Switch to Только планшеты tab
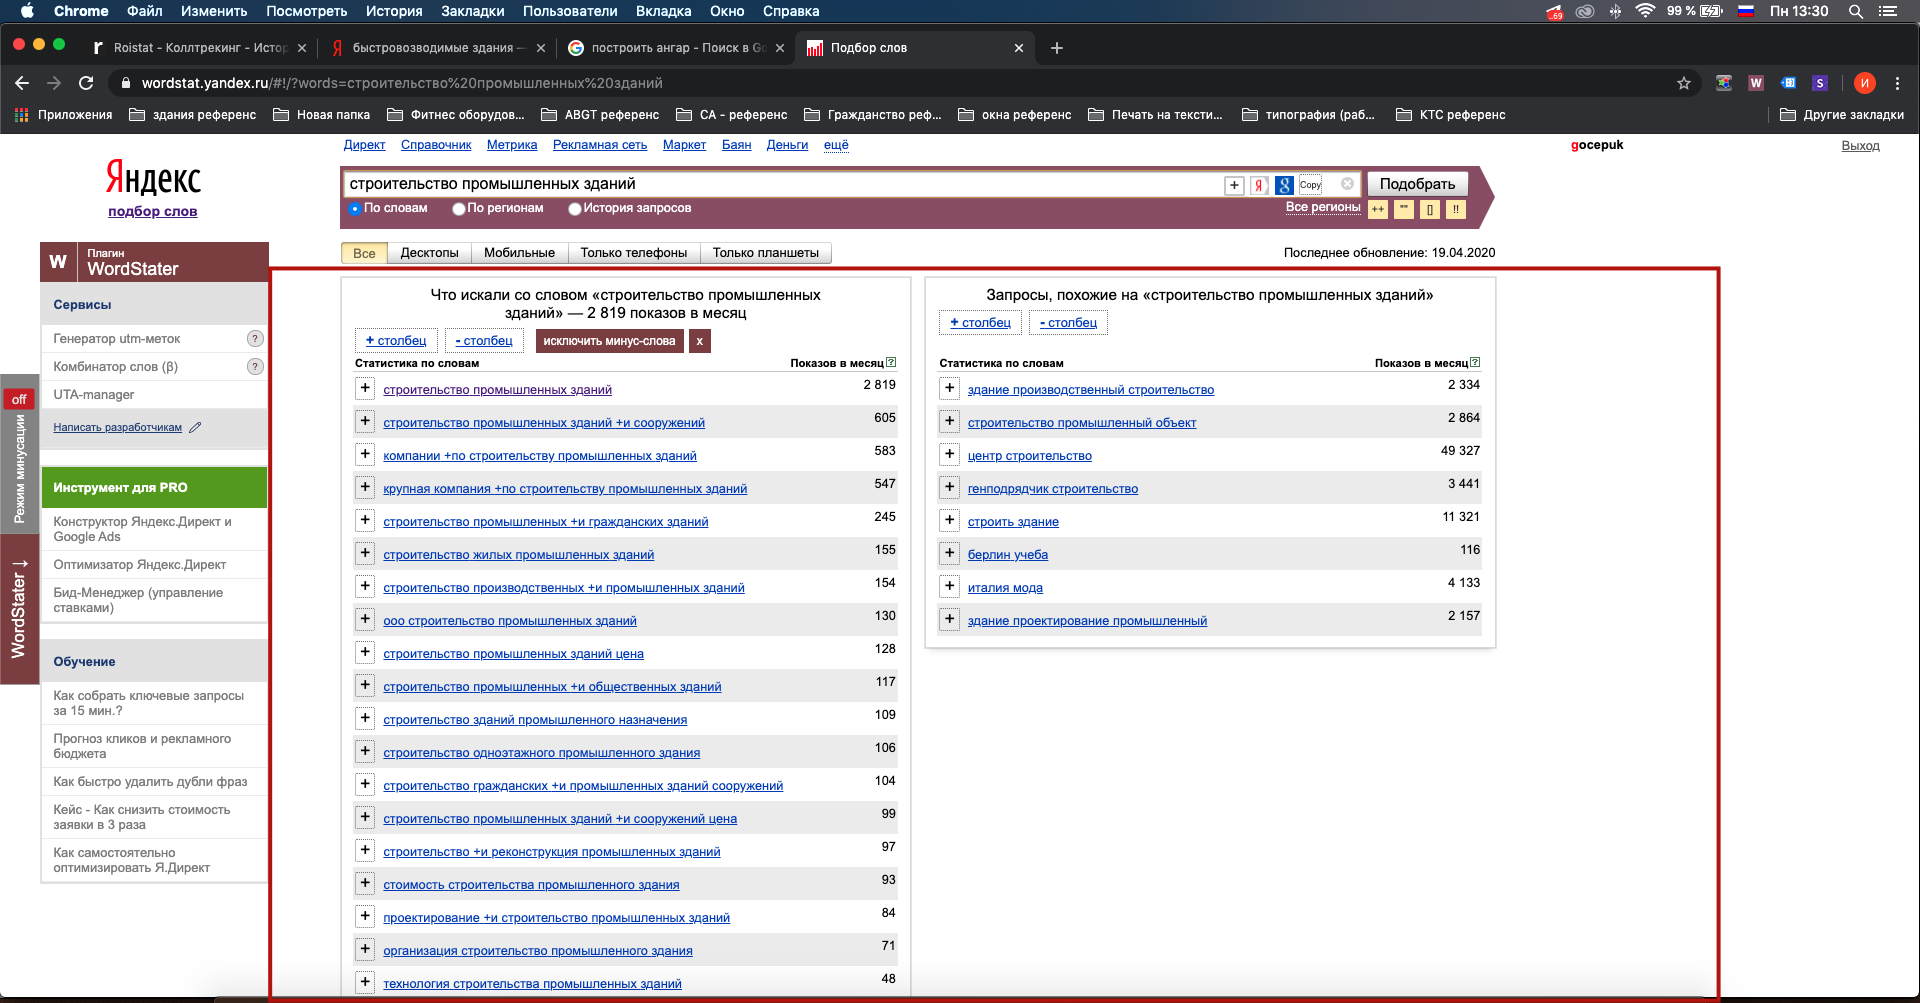The image size is (1920, 1003). click(x=766, y=253)
